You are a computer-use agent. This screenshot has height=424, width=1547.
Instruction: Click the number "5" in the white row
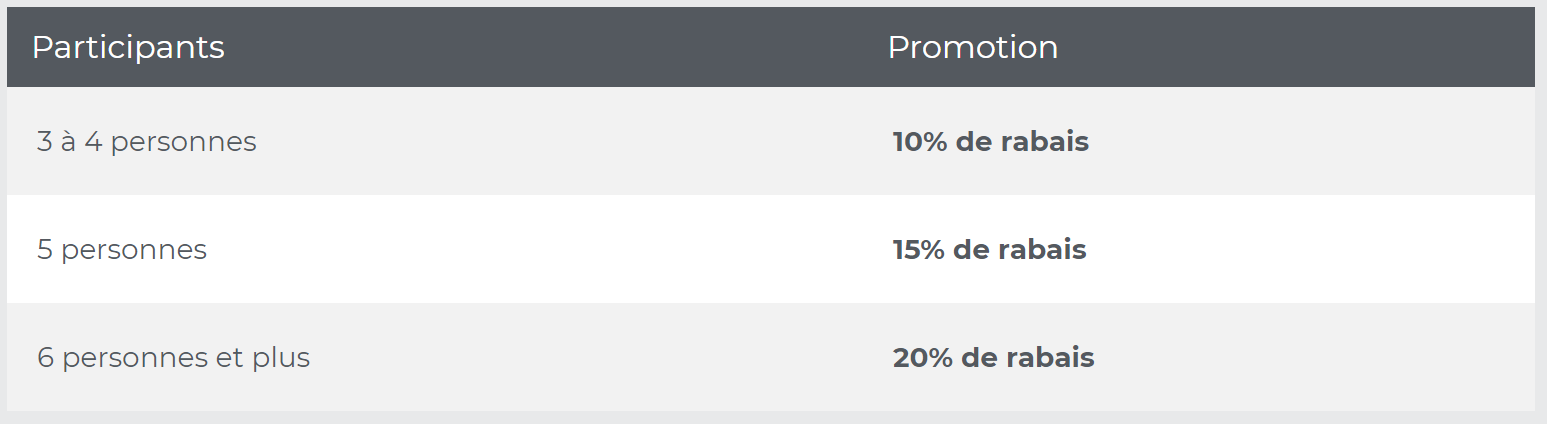click(x=45, y=250)
